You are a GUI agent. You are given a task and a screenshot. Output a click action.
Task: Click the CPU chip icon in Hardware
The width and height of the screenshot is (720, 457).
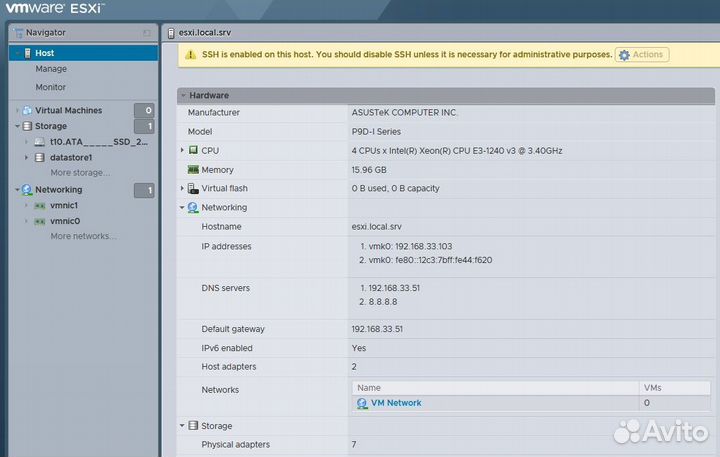click(193, 150)
